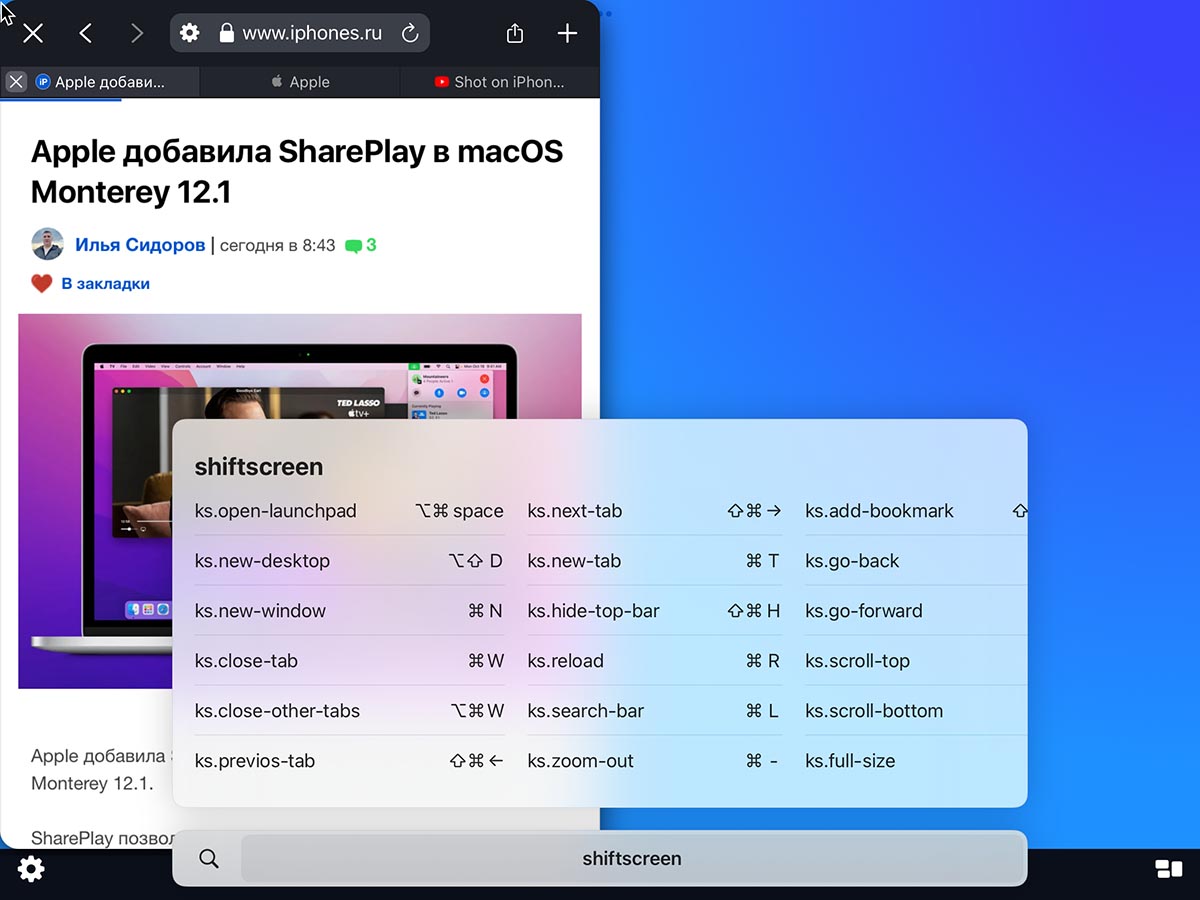Viewport: 1200px width, 900px height.
Task: Select ks.close-tab shortcut row
Action: pos(349,661)
